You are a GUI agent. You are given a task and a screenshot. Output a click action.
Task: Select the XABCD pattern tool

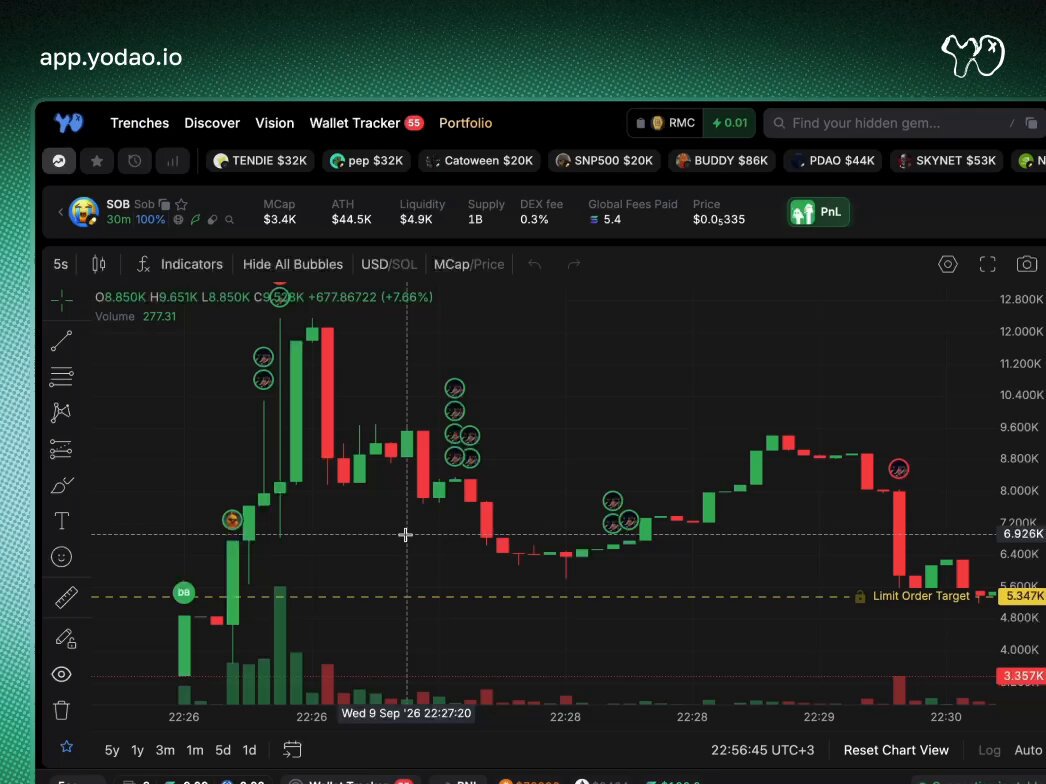click(x=61, y=412)
